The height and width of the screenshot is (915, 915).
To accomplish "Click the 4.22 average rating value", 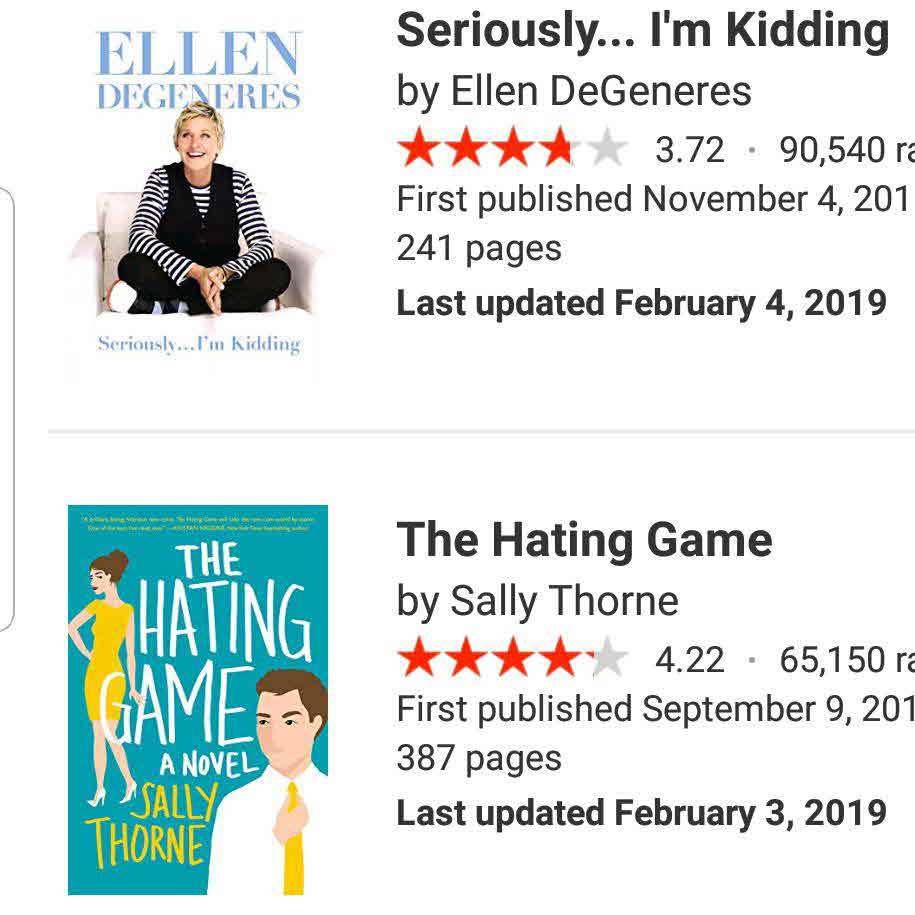I will coord(689,660).
